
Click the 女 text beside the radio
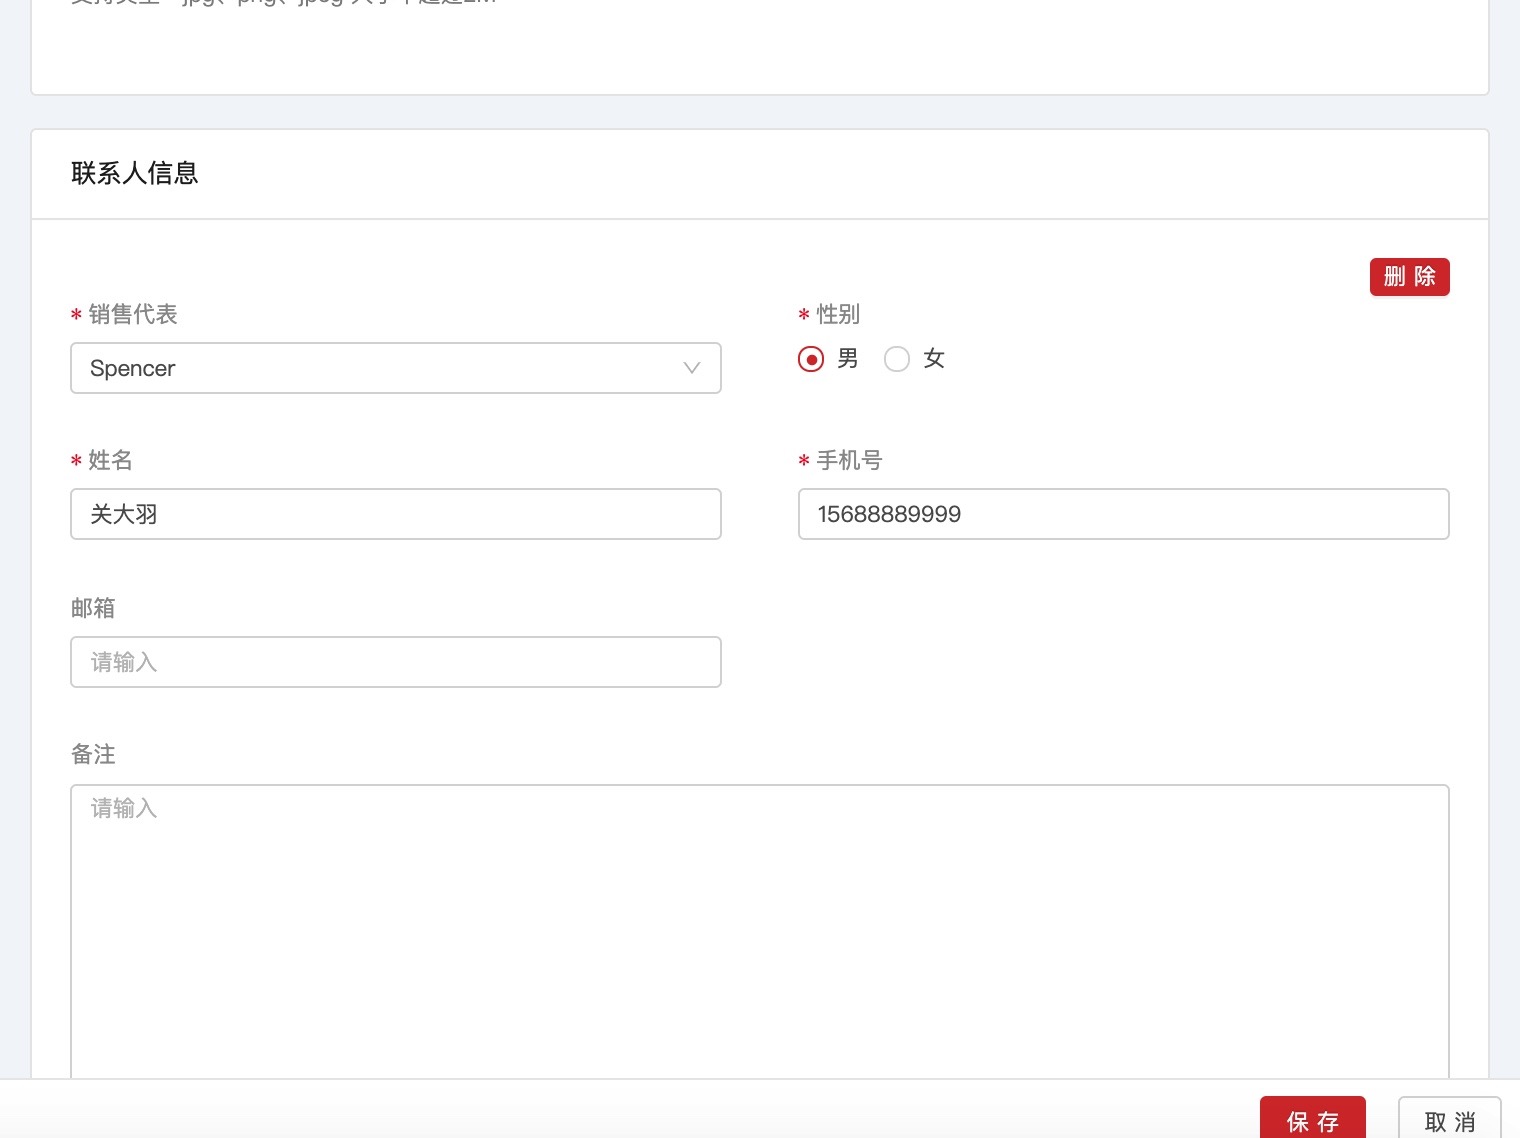934,359
